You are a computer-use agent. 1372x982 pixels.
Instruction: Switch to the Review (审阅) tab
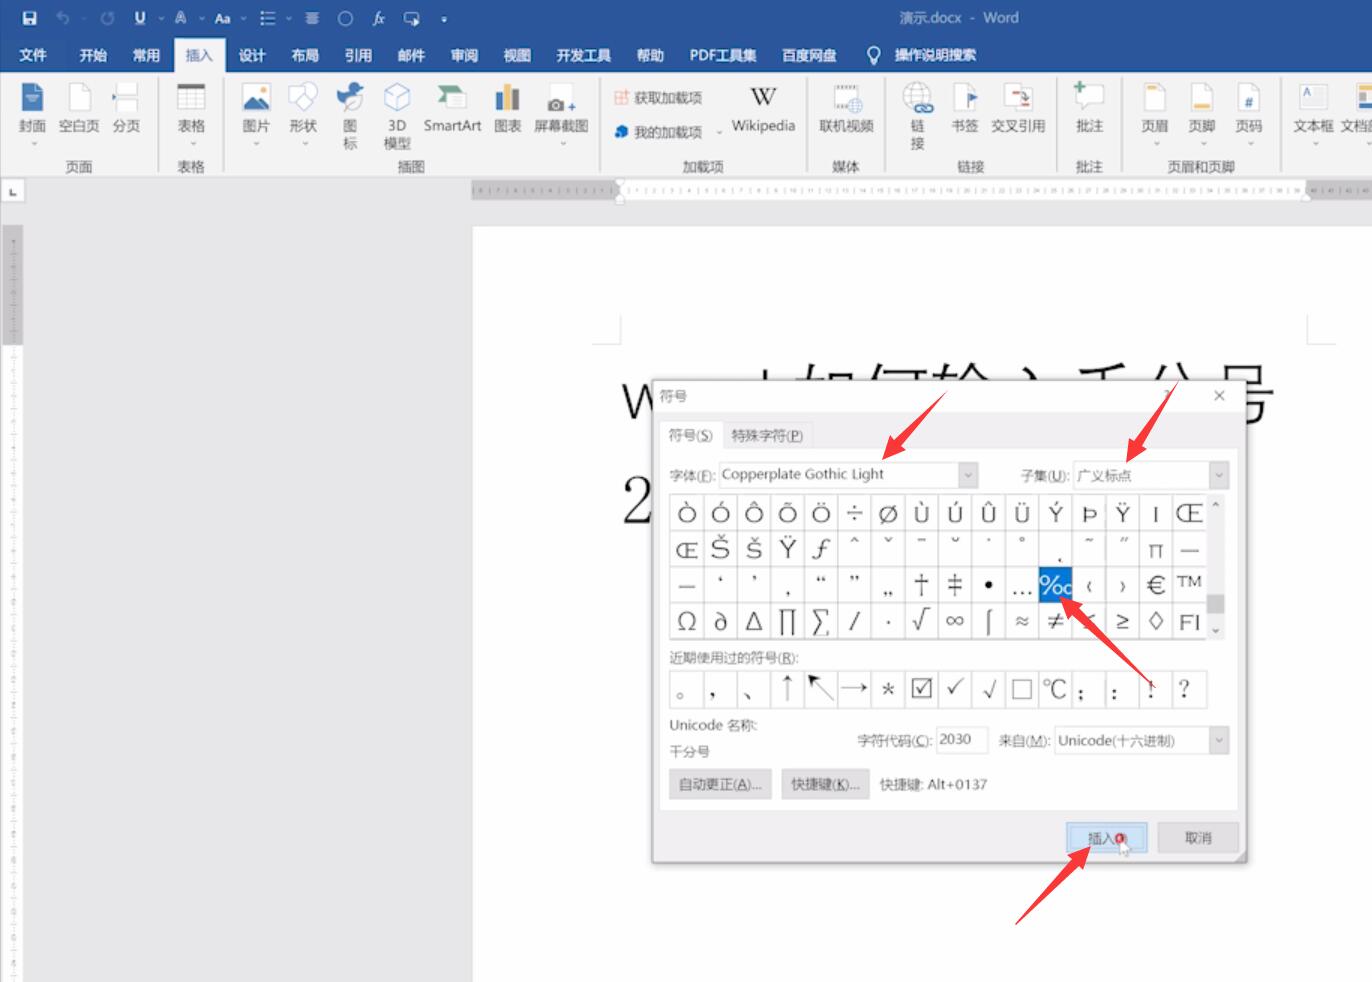(x=464, y=55)
